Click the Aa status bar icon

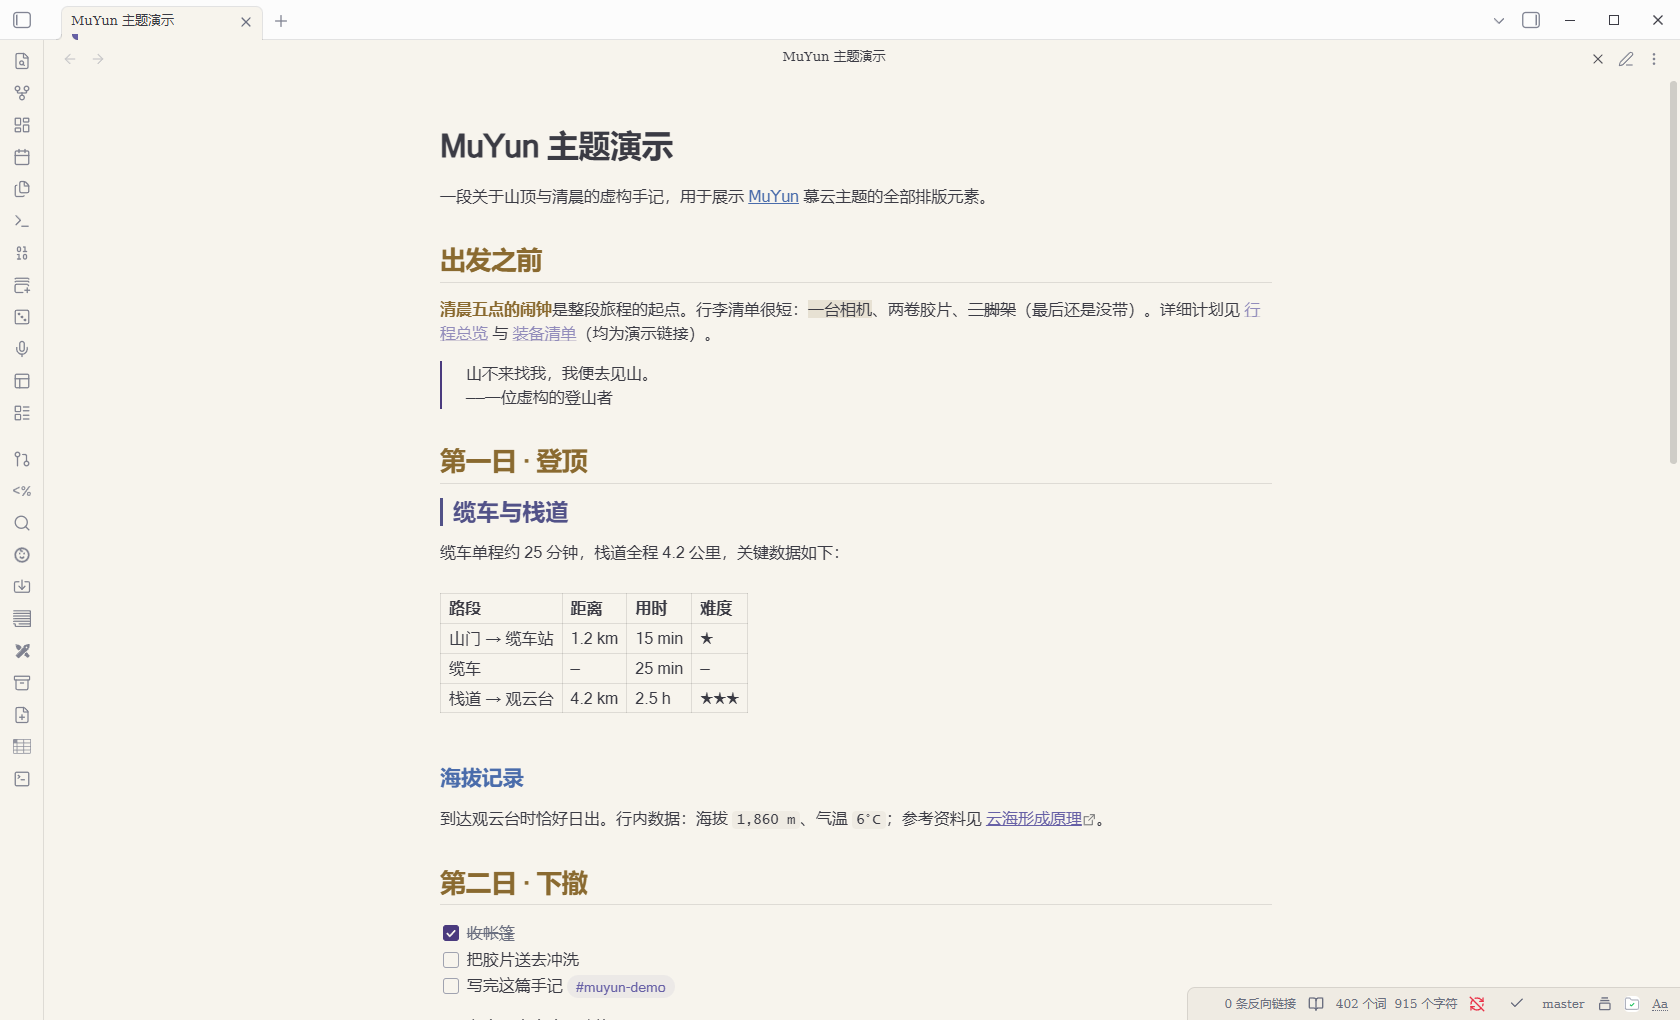click(1660, 1004)
